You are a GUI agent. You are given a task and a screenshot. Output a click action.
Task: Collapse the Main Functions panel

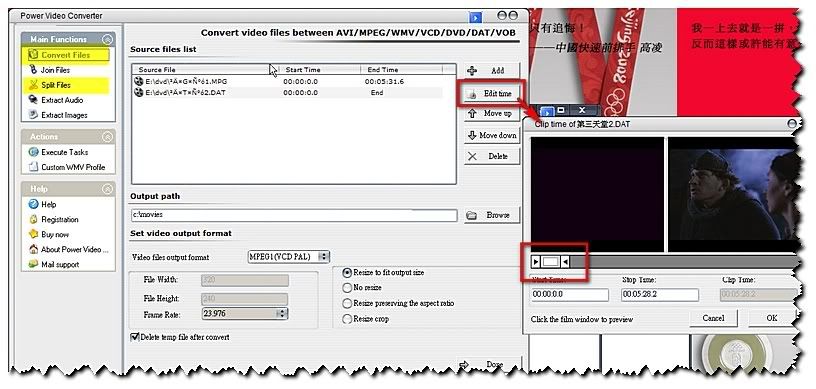(107, 39)
